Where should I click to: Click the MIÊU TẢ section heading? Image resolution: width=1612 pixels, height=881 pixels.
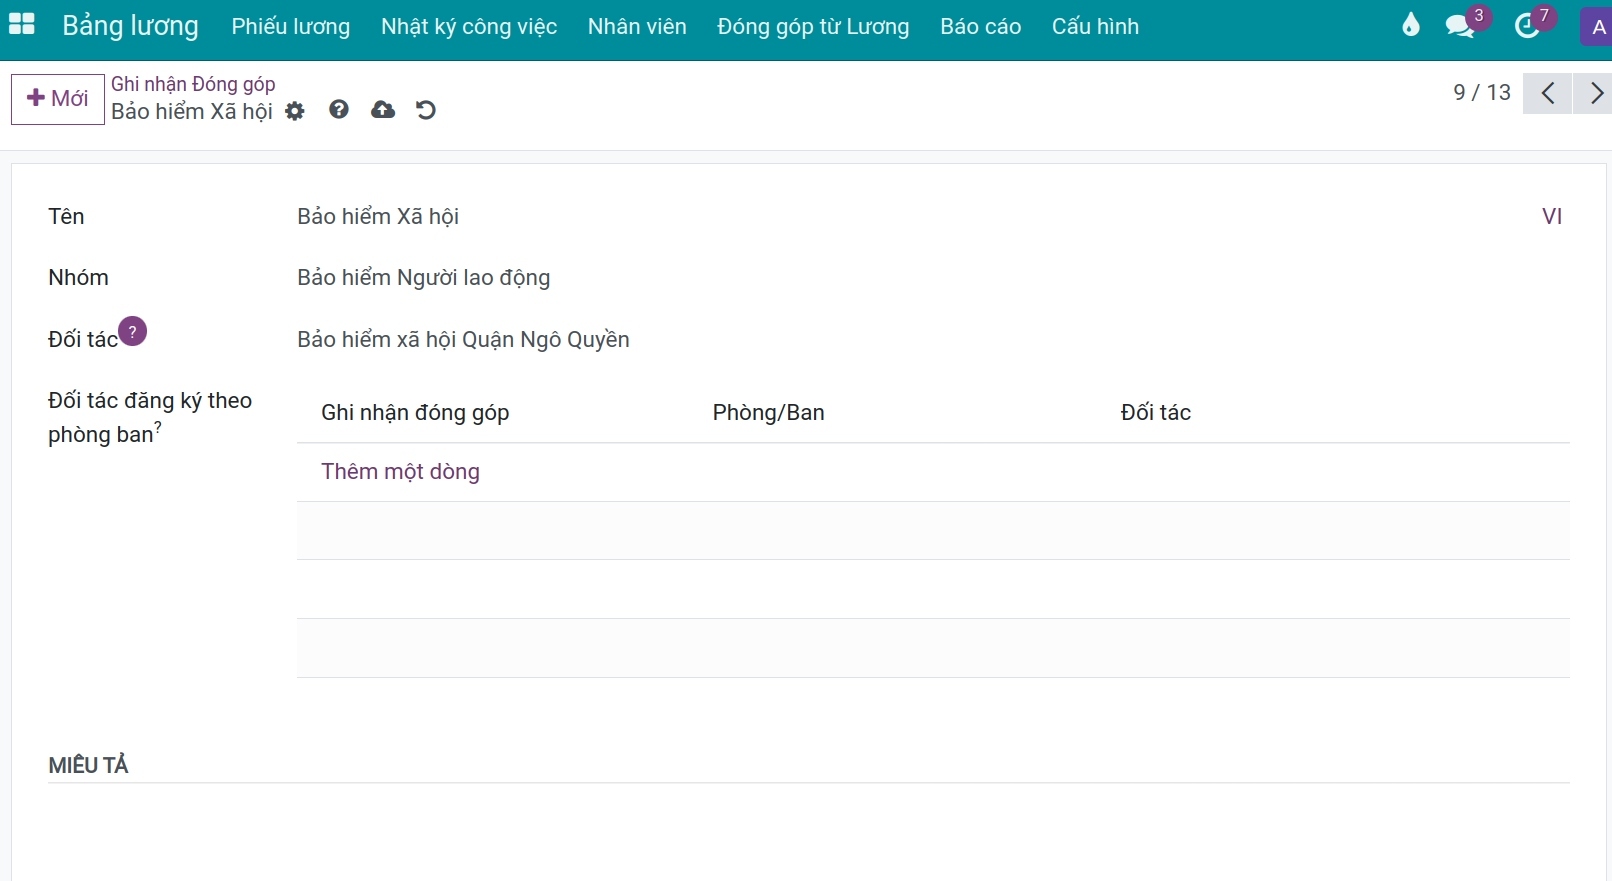(x=88, y=766)
